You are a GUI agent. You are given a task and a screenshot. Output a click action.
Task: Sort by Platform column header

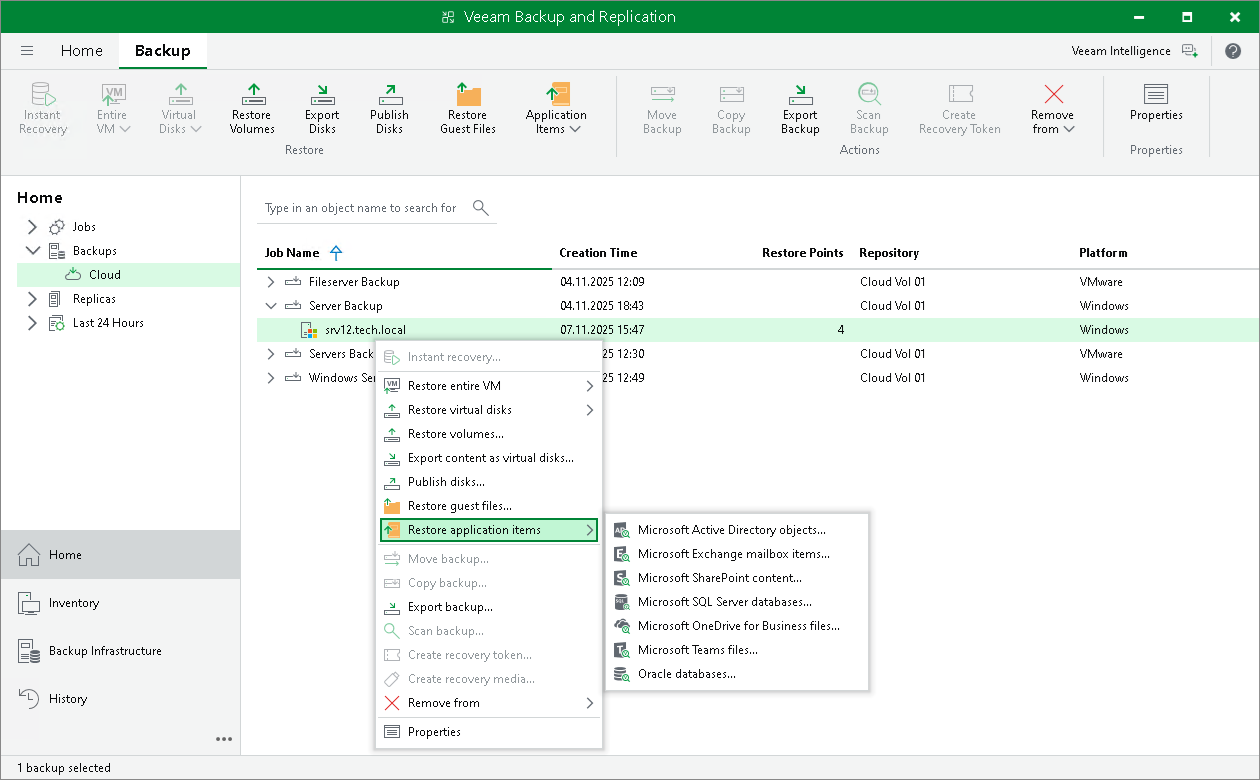pyautogui.click(x=1103, y=253)
